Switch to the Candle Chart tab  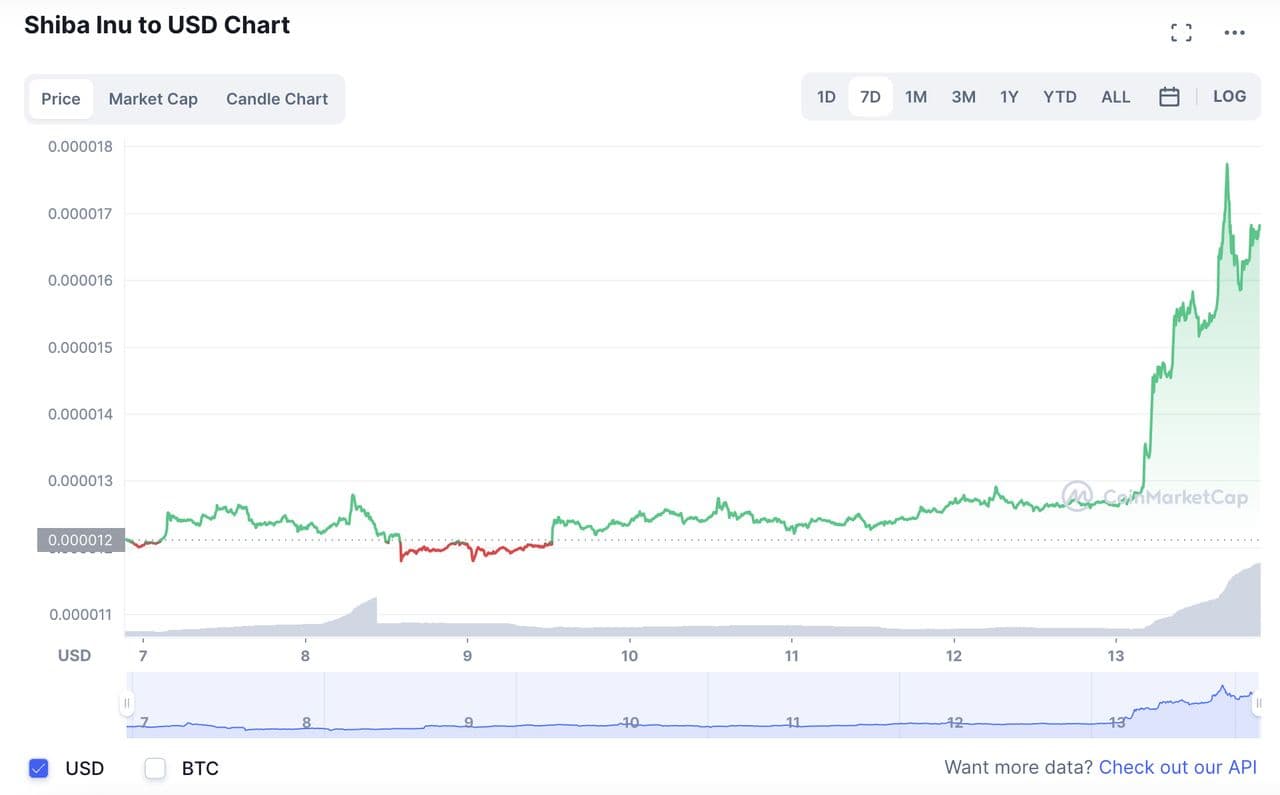click(x=277, y=99)
